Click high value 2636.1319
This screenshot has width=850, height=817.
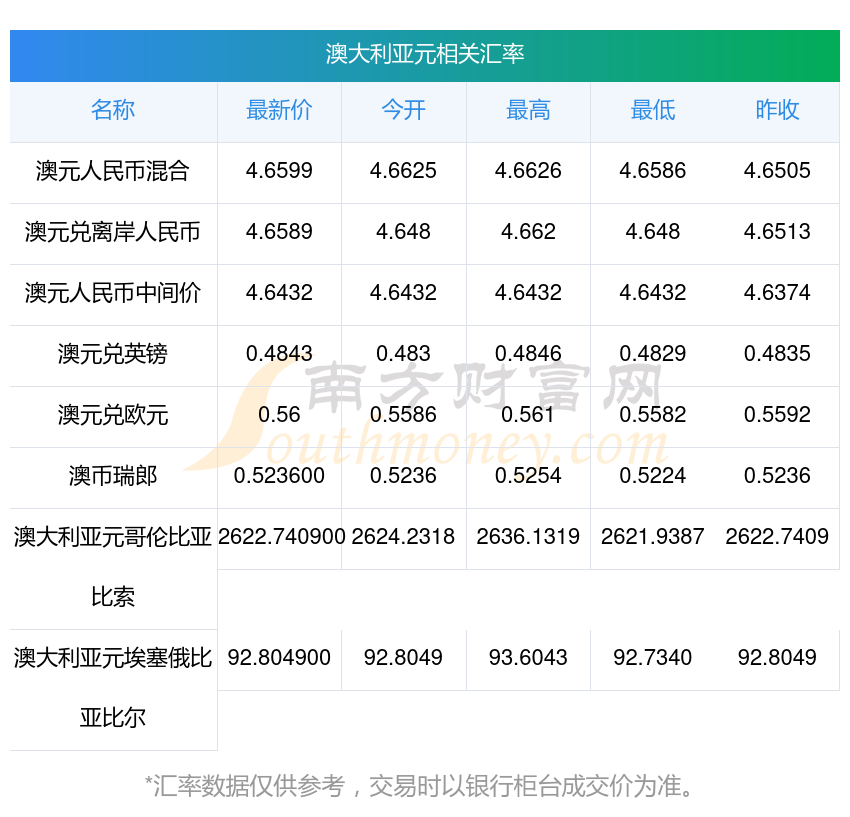coord(528,537)
